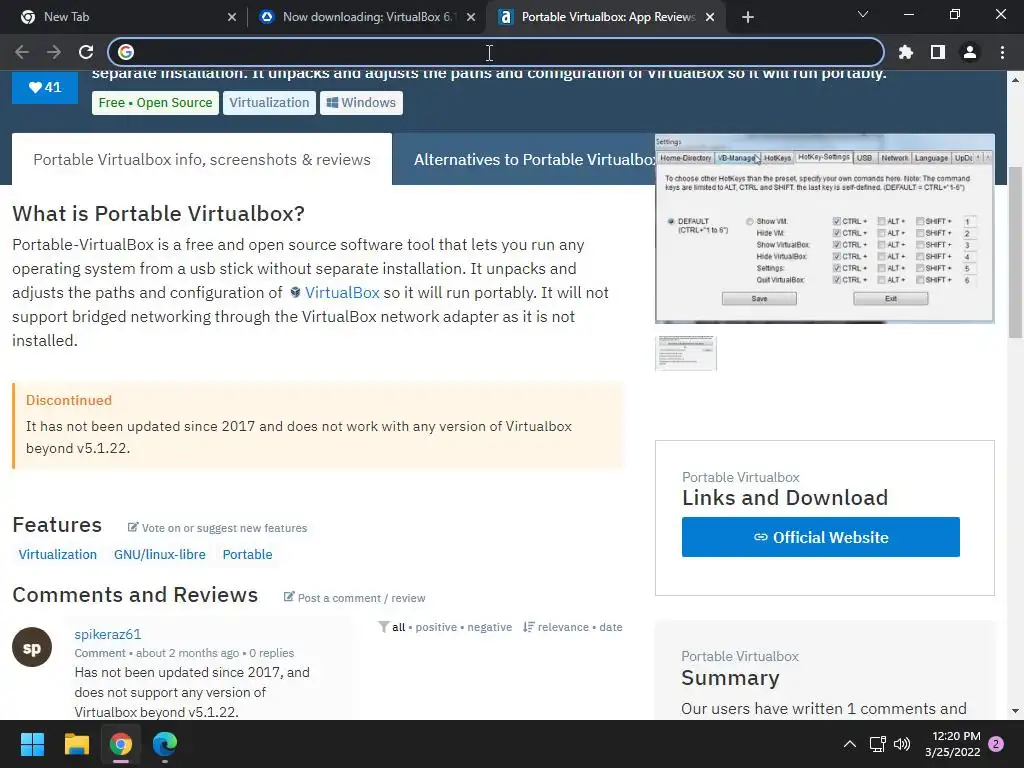Viewport: 1024px width, 768px height.
Task: Reload the current page
Action: [x=86, y=52]
